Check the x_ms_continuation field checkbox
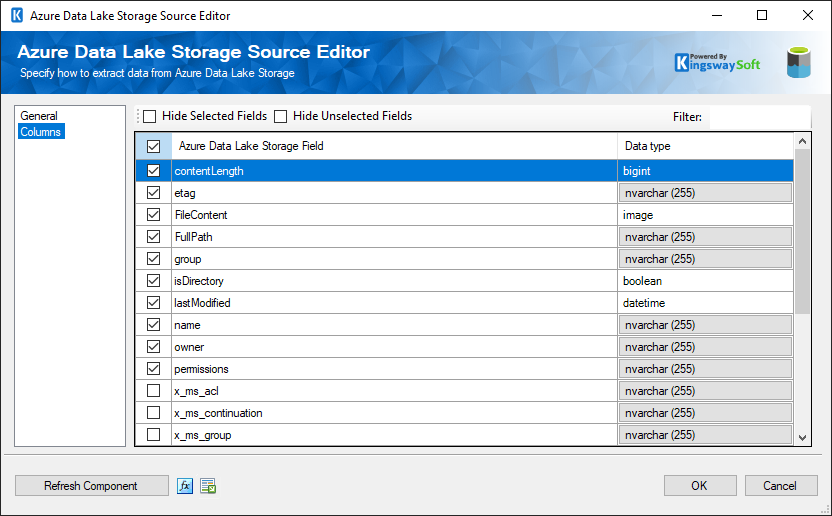Image resolution: width=832 pixels, height=516 pixels. click(153, 412)
